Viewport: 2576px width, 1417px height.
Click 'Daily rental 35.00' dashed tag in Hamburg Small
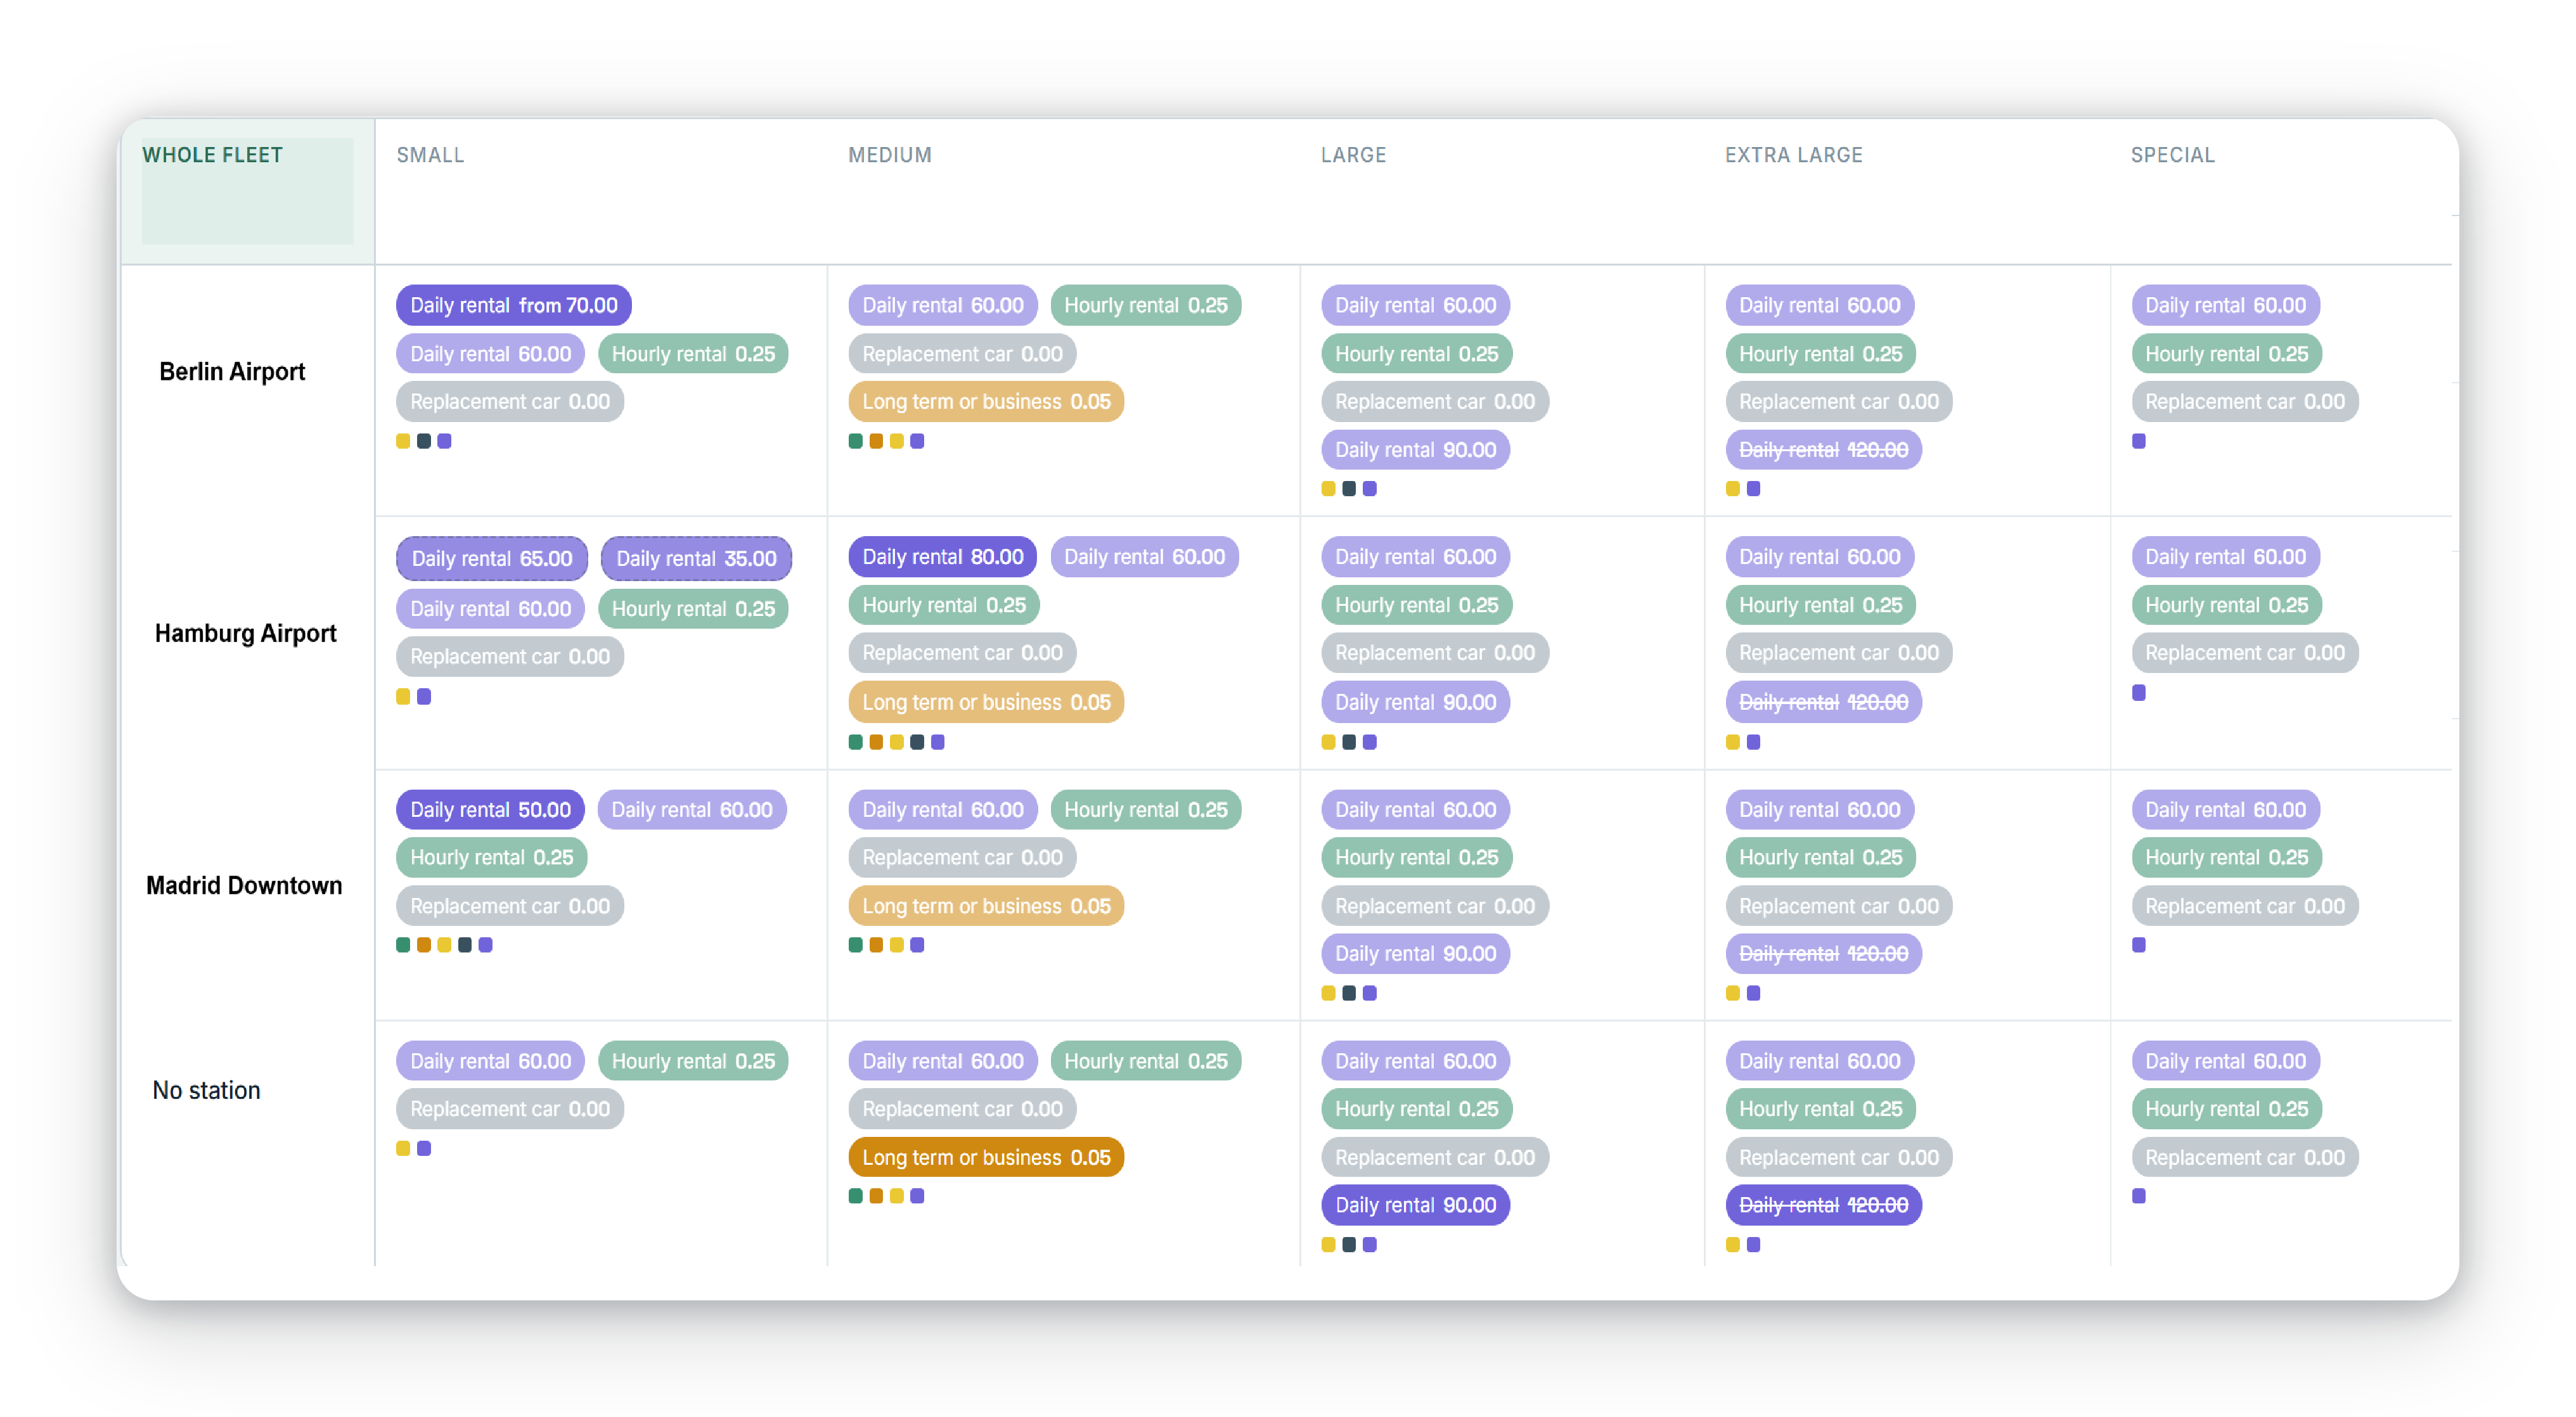(x=696, y=558)
